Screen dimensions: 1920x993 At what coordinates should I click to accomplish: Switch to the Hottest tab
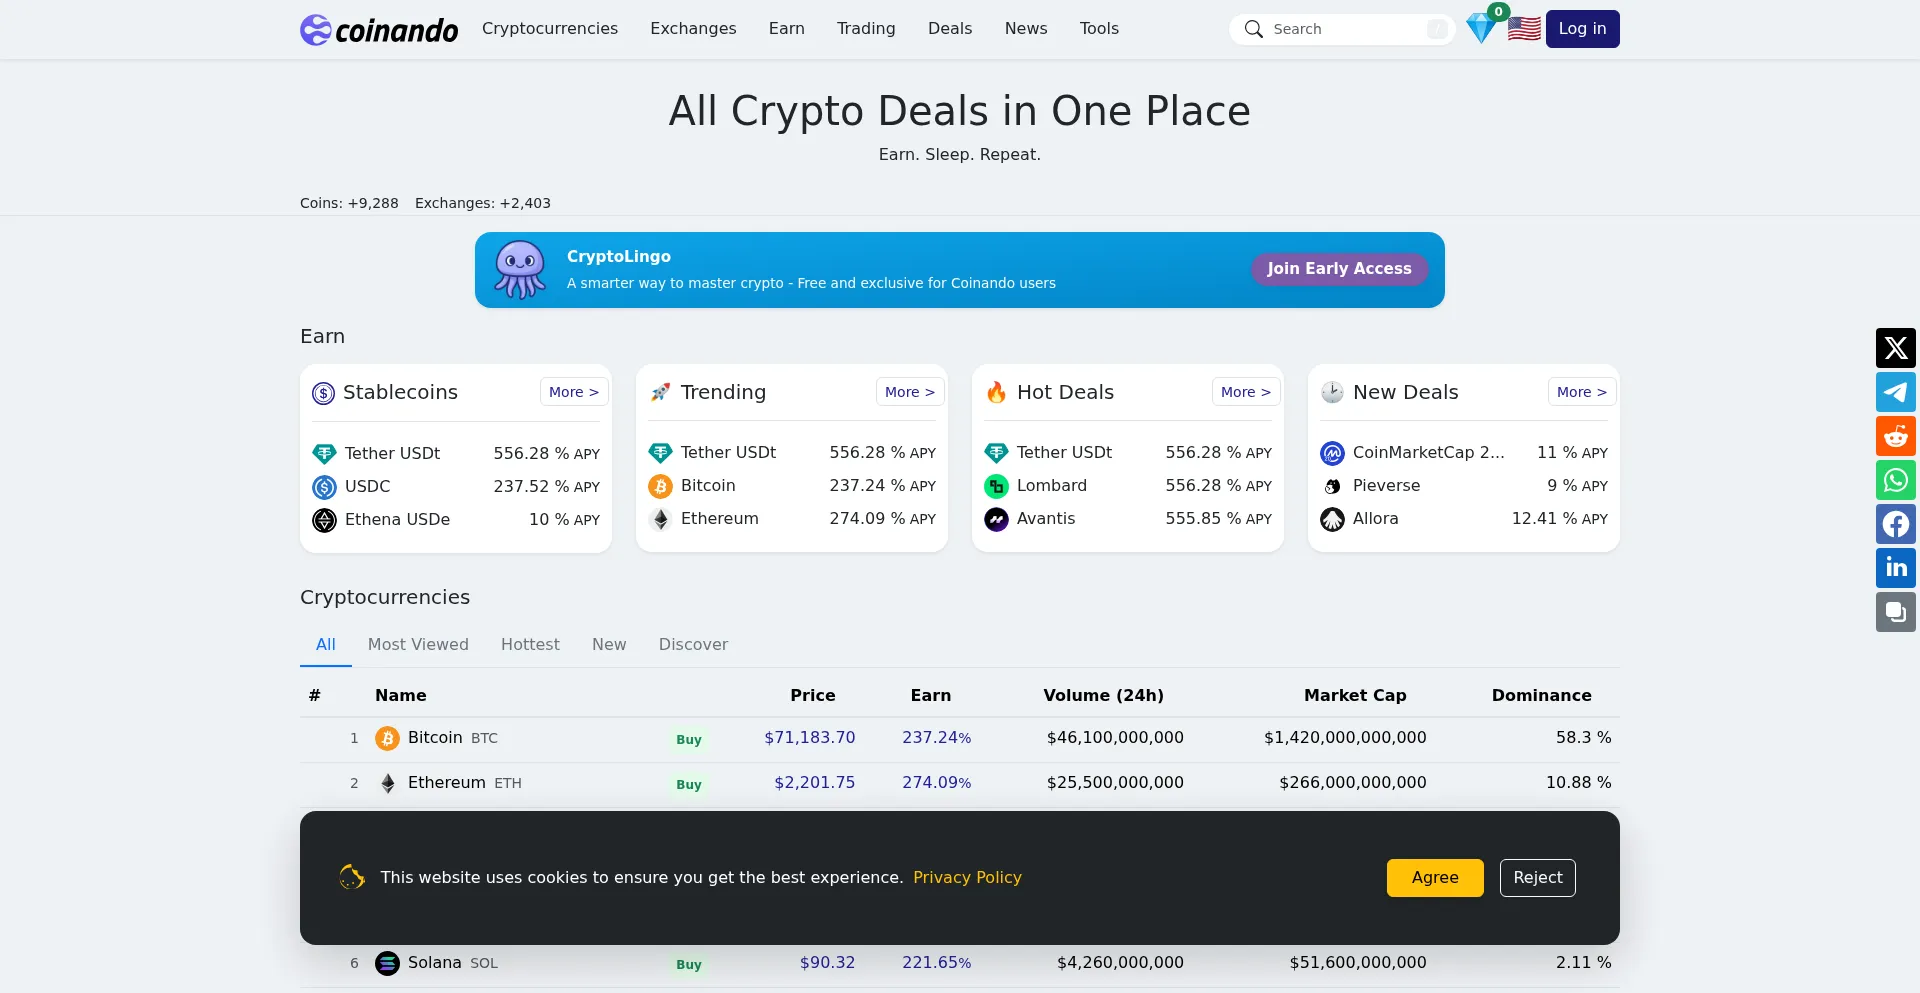(x=530, y=645)
